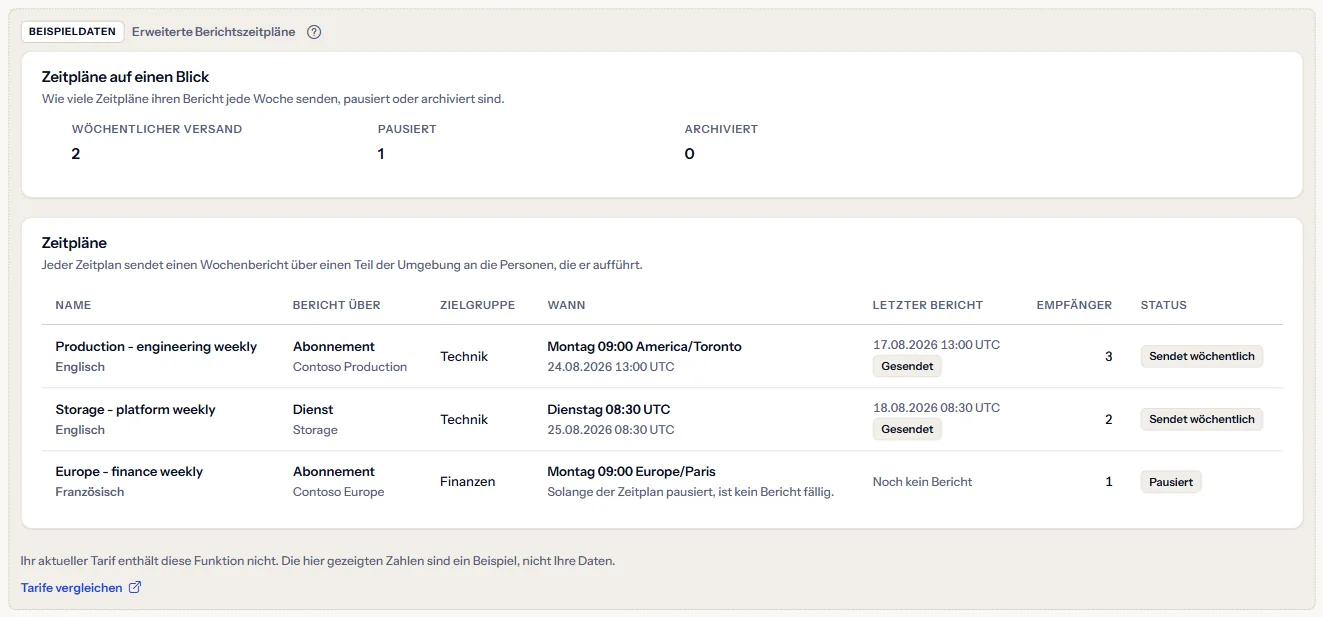Click the WÖCHENTLICHER VERSAND count 2
This screenshot has height=617, width=1323.
click(76, 154)
